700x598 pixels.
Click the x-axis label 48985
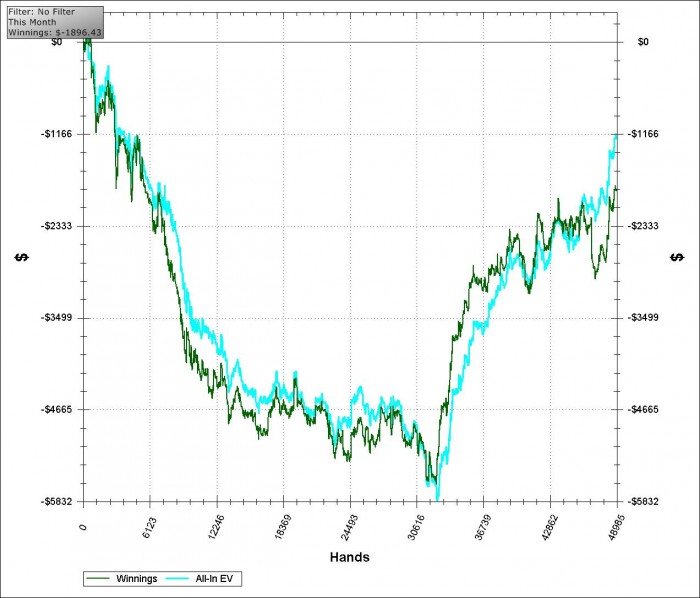click(617, 528)
